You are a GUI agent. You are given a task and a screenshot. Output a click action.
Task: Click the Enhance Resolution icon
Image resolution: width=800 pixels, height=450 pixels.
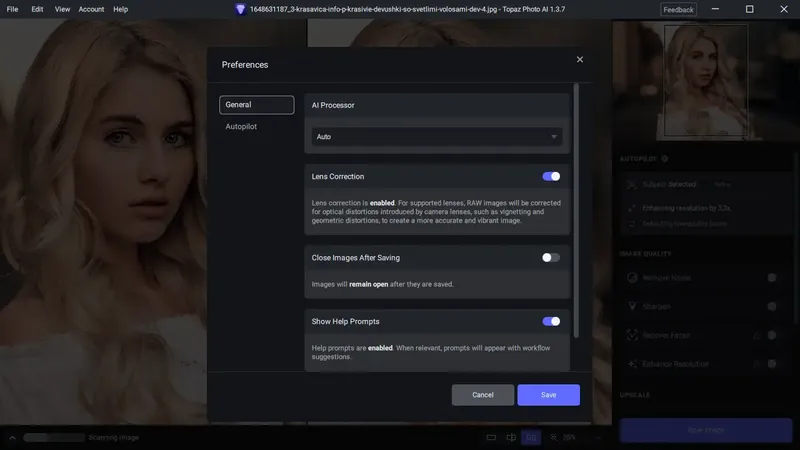[632, 364]
